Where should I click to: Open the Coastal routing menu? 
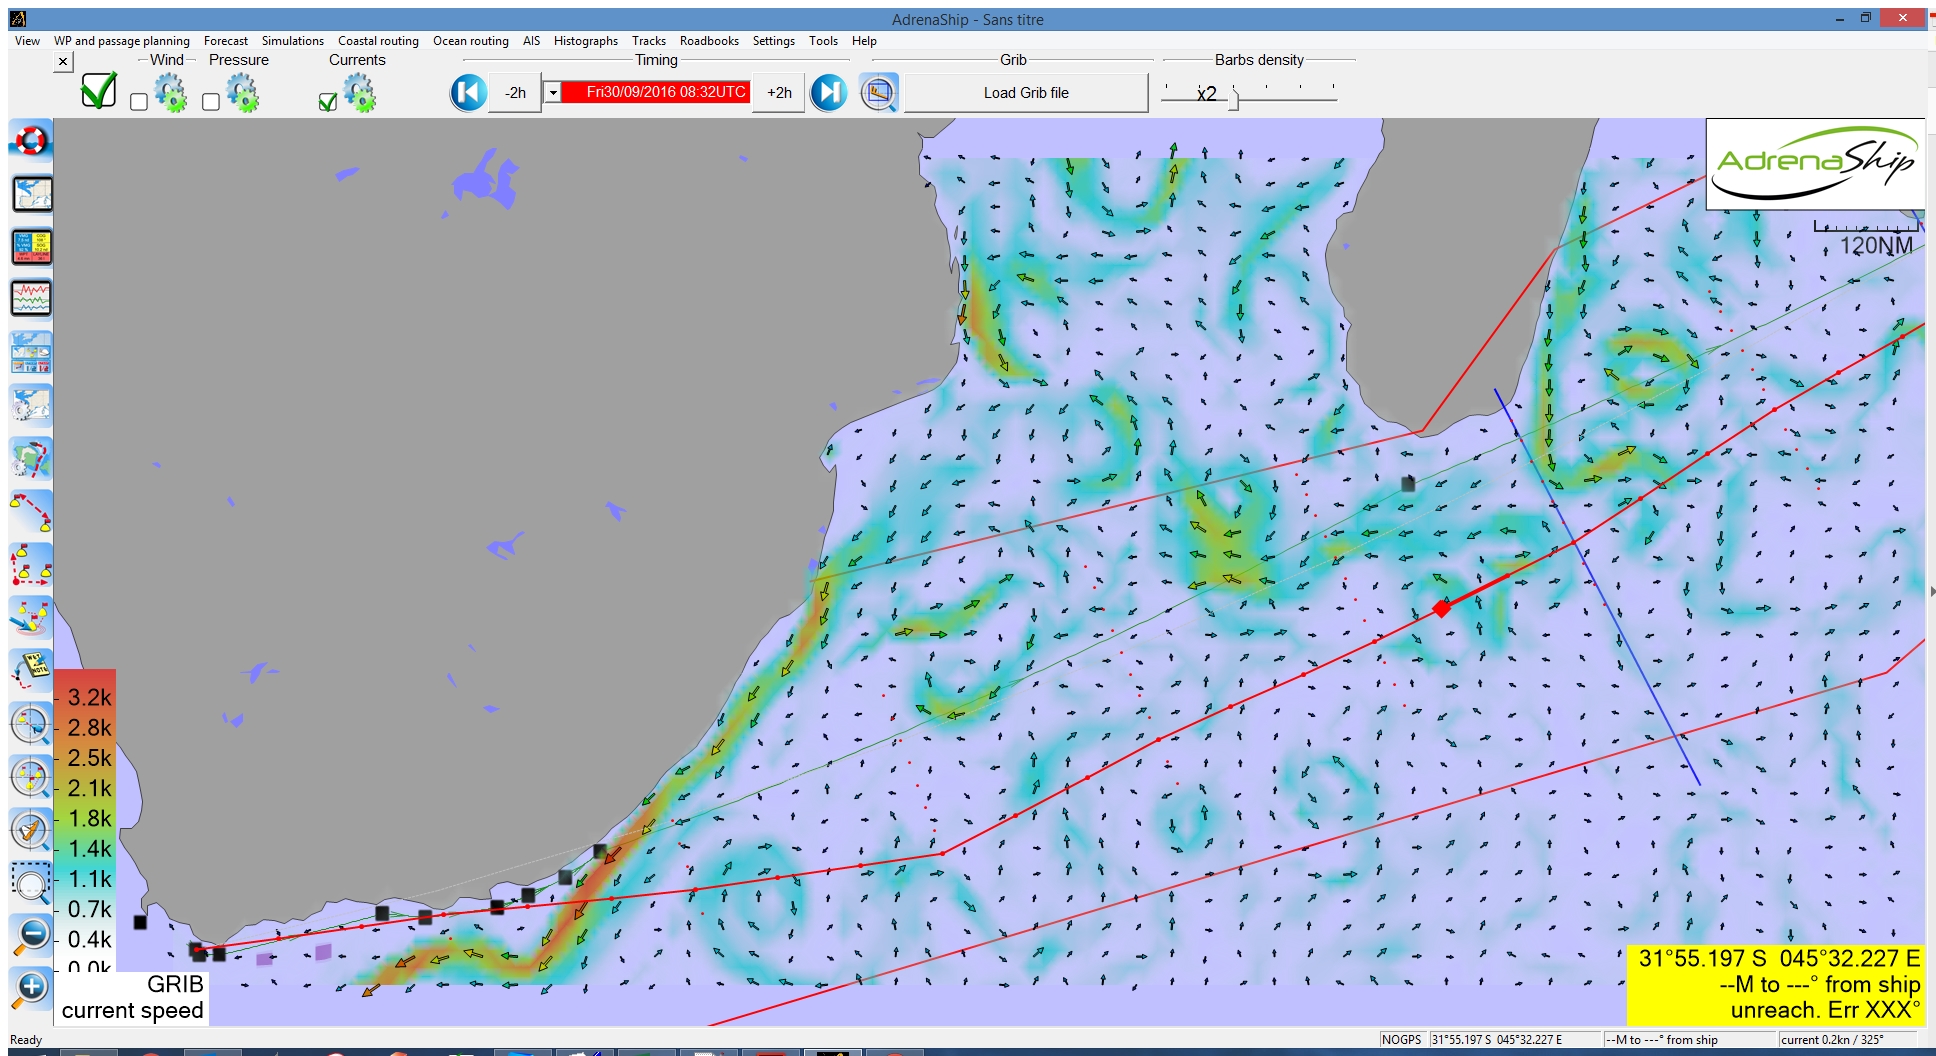[378, 41]
